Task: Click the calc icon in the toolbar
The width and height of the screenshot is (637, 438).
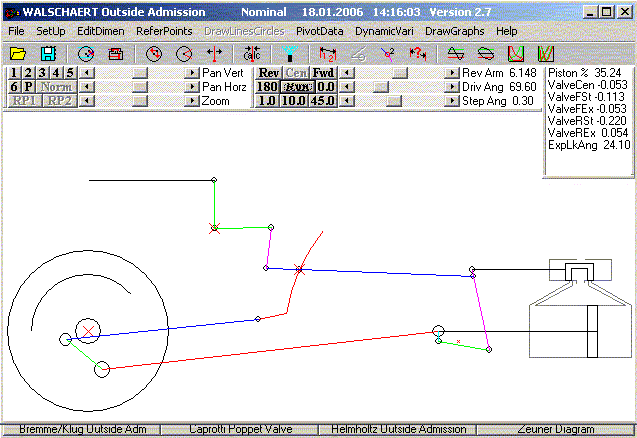Action: [251, 53]
